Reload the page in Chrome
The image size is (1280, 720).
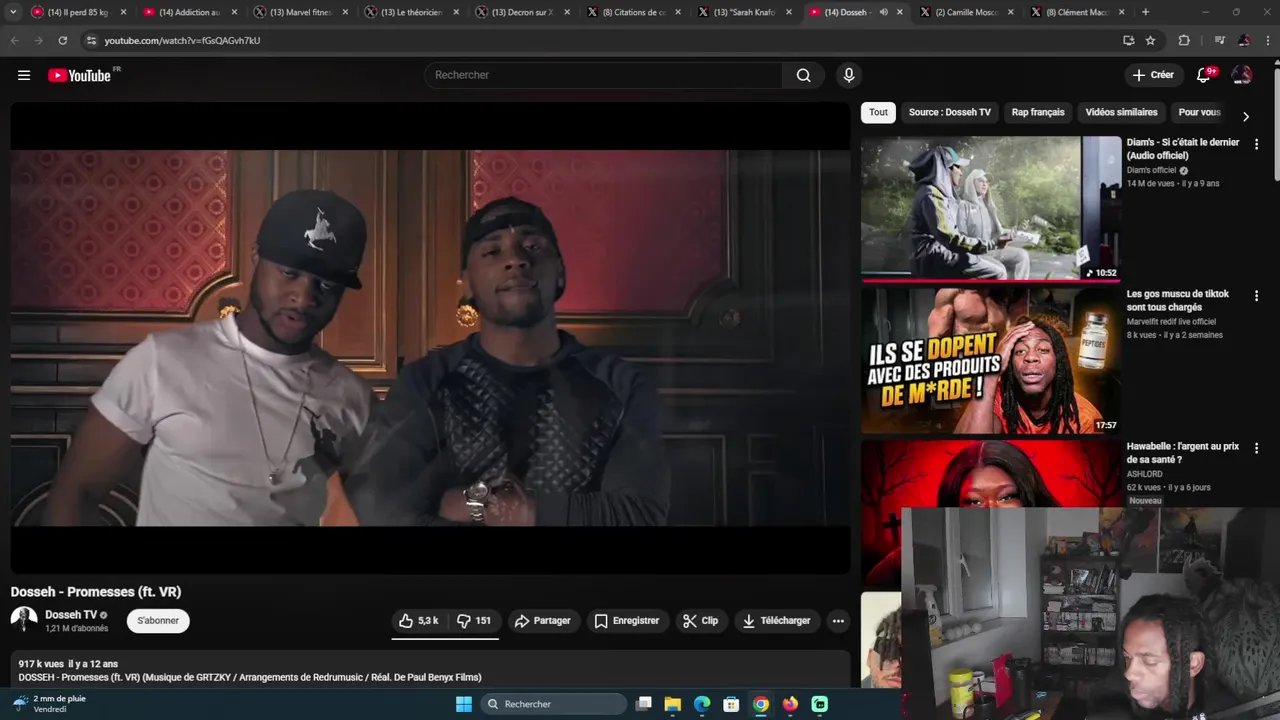(x=62, y=40)
